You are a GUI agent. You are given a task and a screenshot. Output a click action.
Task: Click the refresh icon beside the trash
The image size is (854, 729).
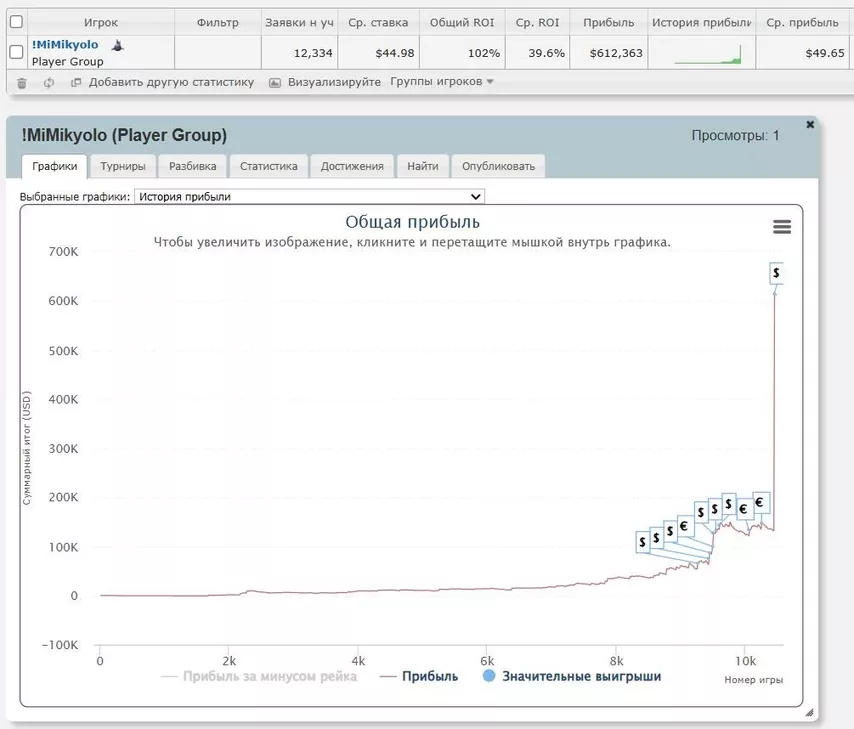49,83
